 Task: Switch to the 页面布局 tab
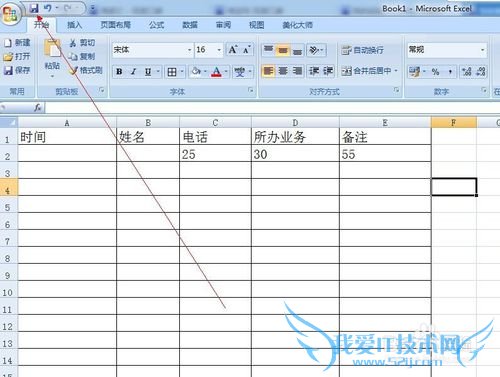pyautogui.click(x=115, y=25)
